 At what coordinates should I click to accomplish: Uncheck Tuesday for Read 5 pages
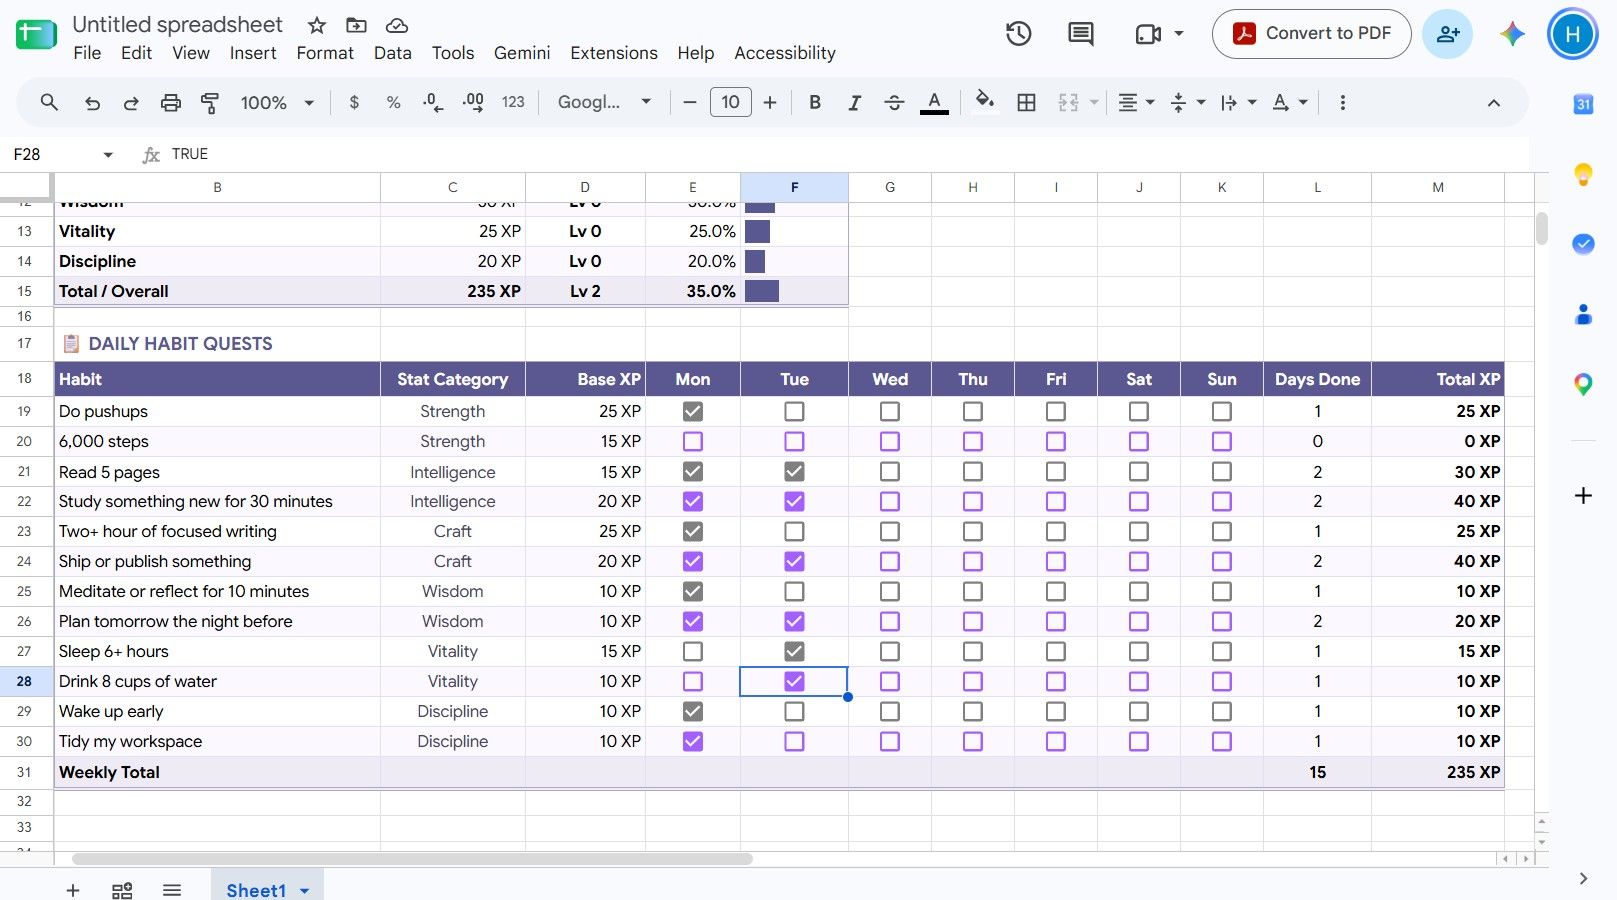click(x=794, y=471)
